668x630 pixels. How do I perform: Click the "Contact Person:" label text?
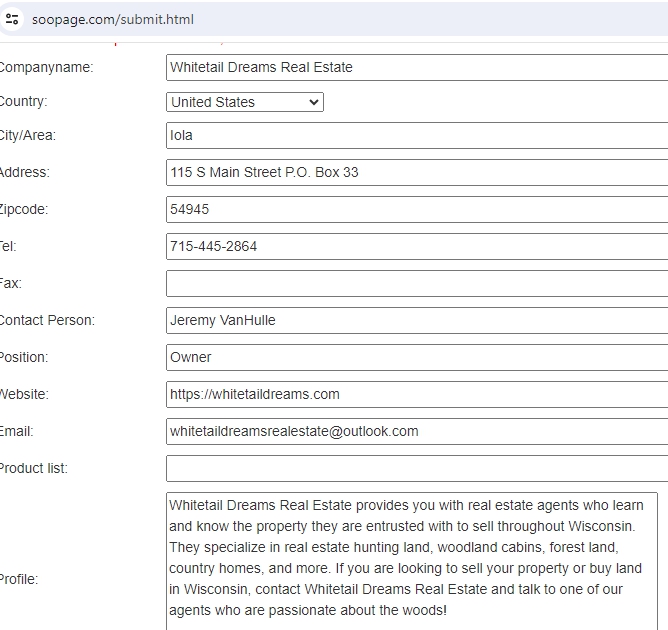[46, 320]
